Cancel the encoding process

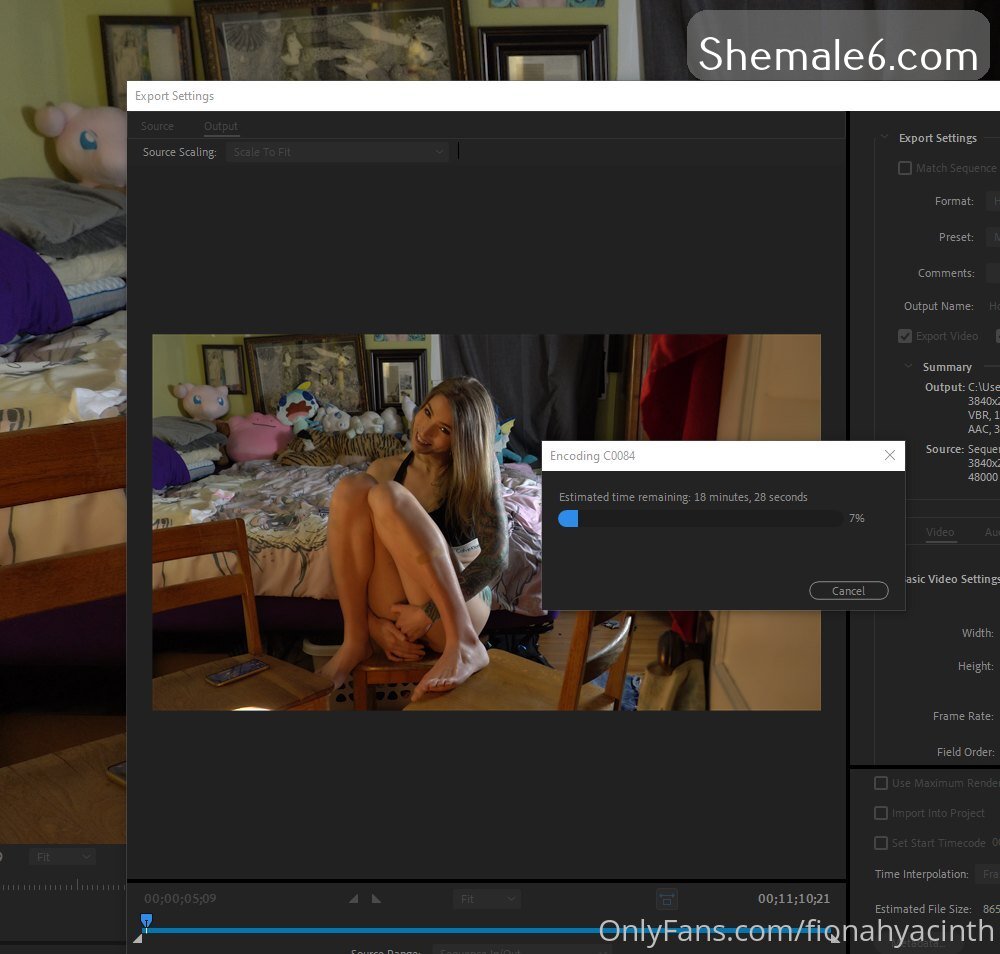click(848, 591)
